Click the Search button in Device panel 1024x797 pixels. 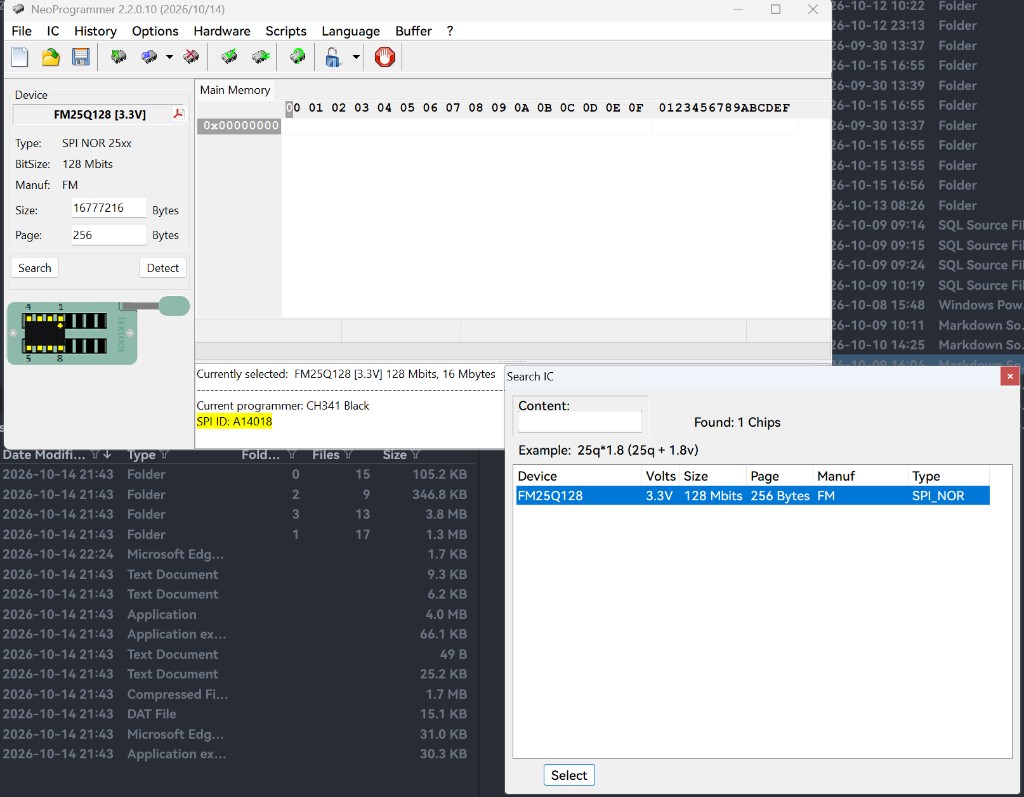(x=35, y=268)
